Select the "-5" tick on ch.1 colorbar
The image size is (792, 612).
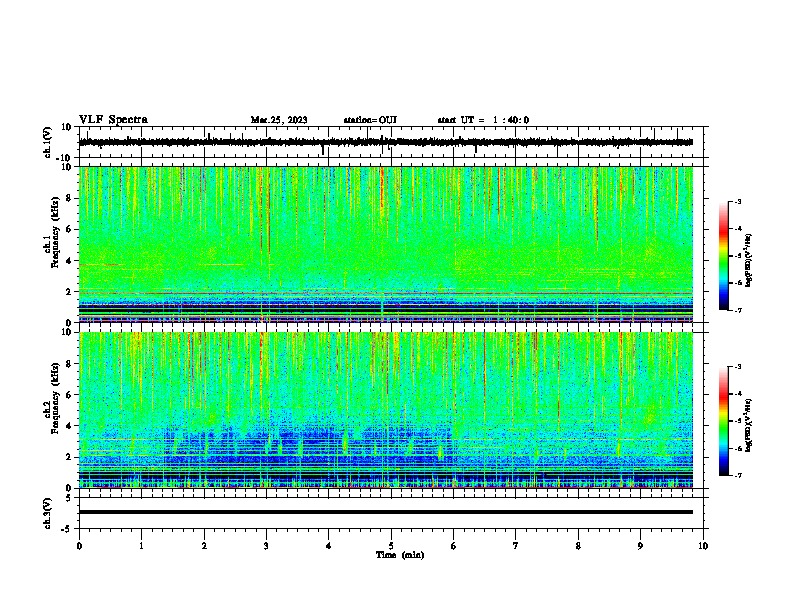pos(738,256)
